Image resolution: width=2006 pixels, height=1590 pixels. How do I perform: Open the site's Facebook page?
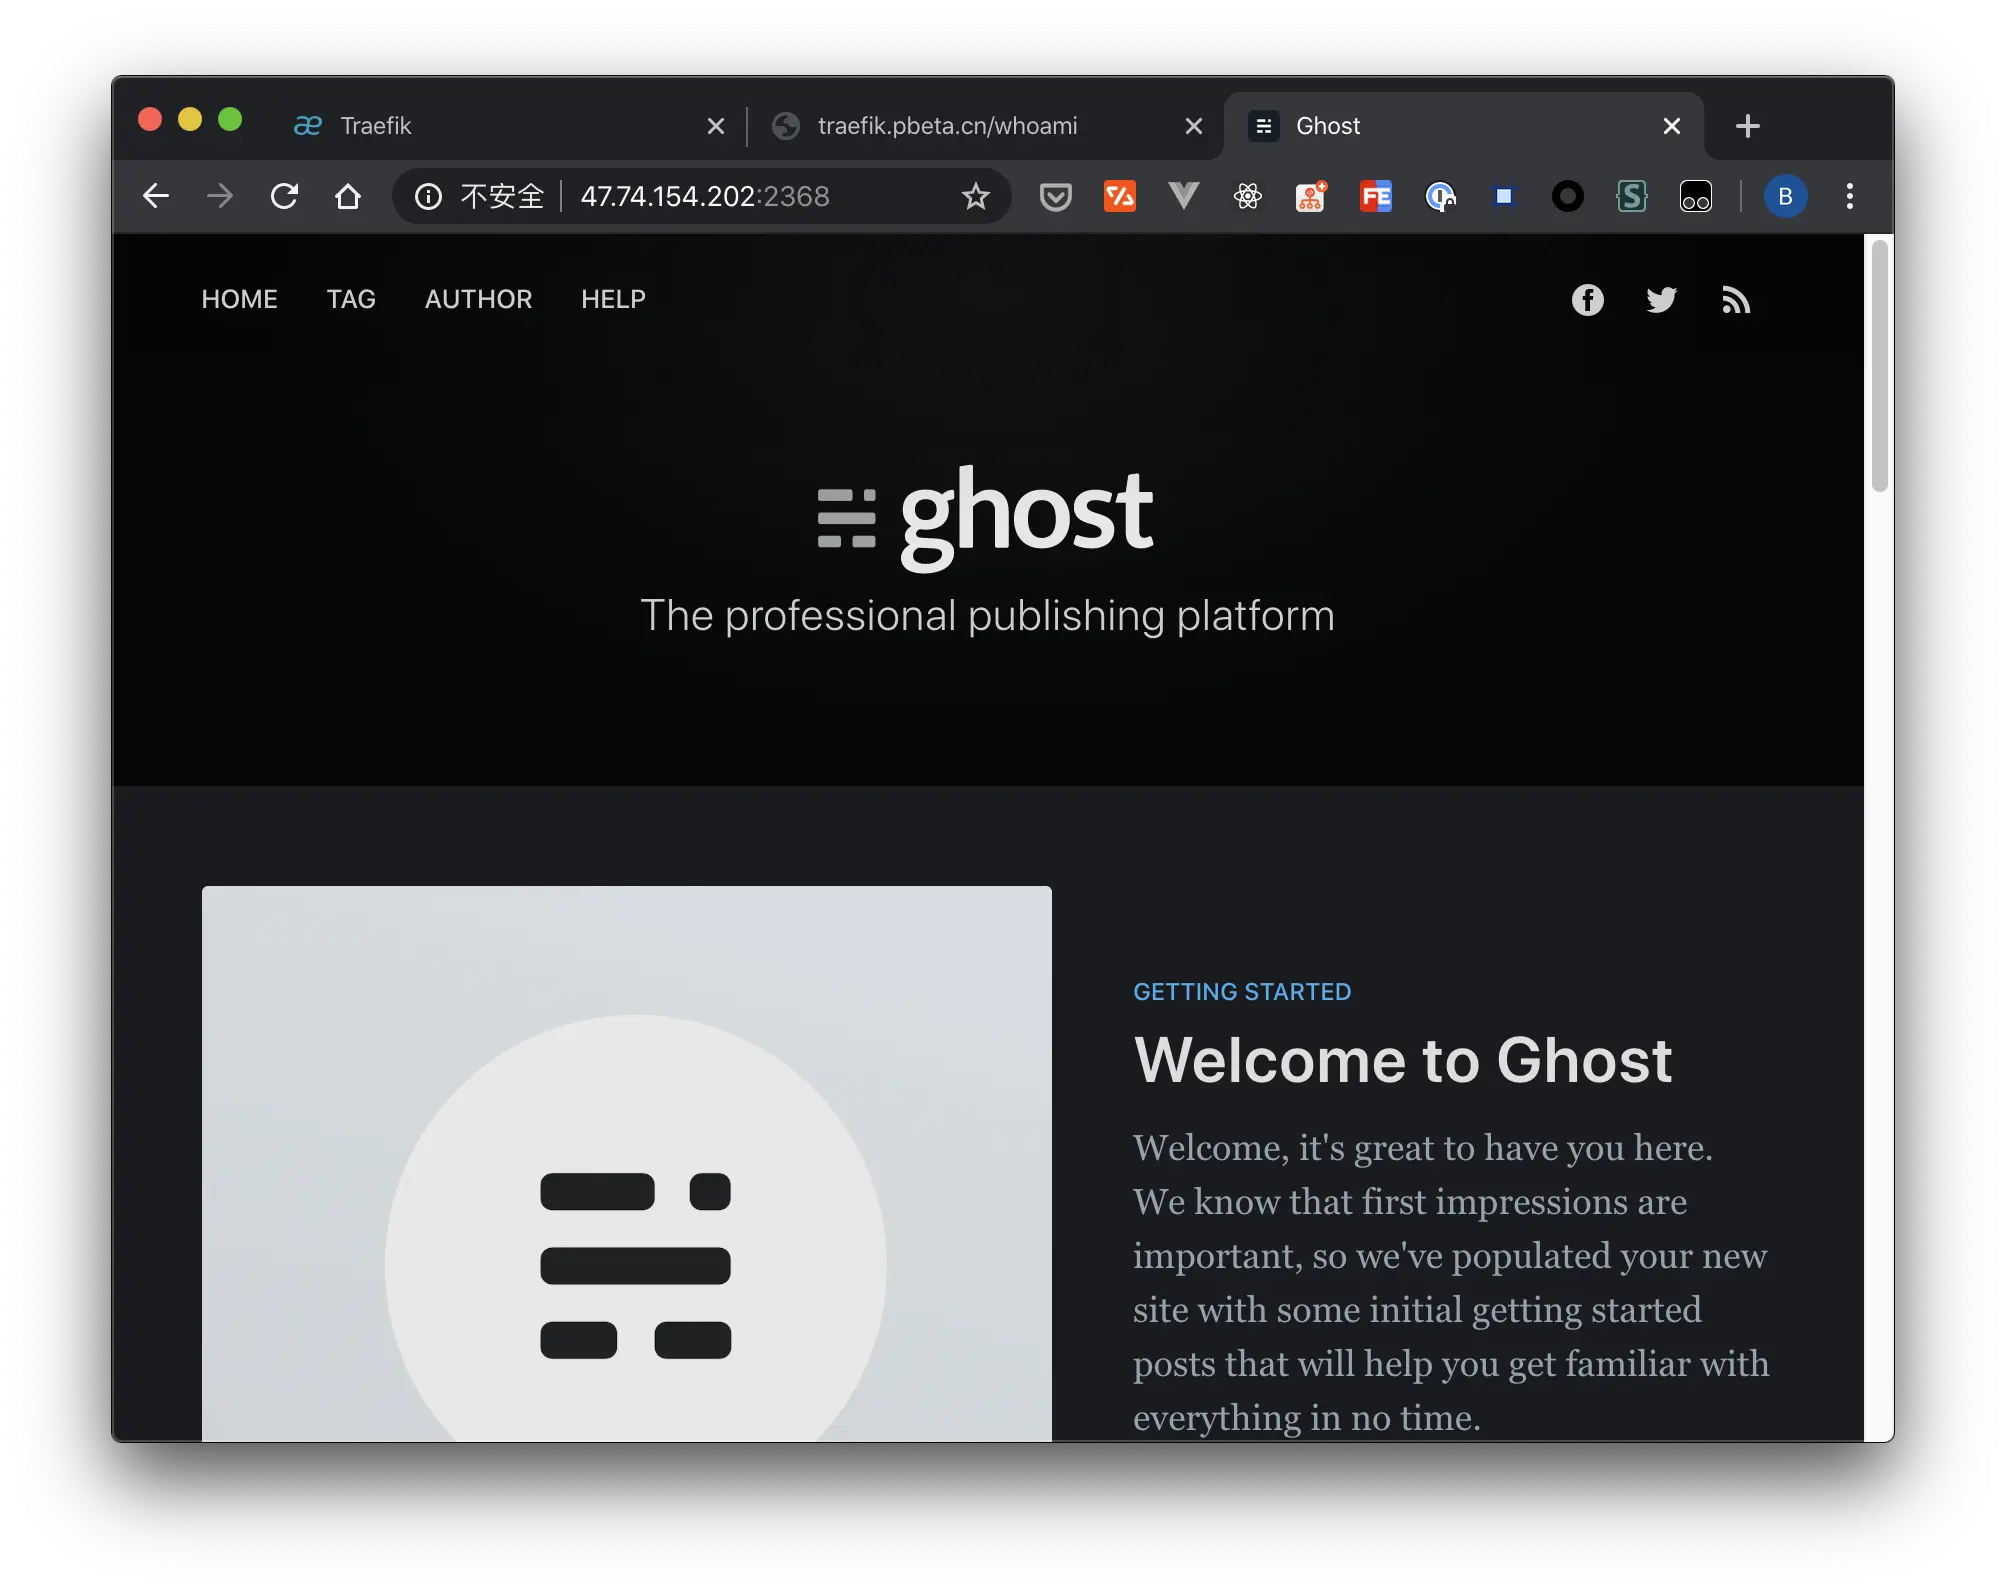click(x=1587, y=299)
